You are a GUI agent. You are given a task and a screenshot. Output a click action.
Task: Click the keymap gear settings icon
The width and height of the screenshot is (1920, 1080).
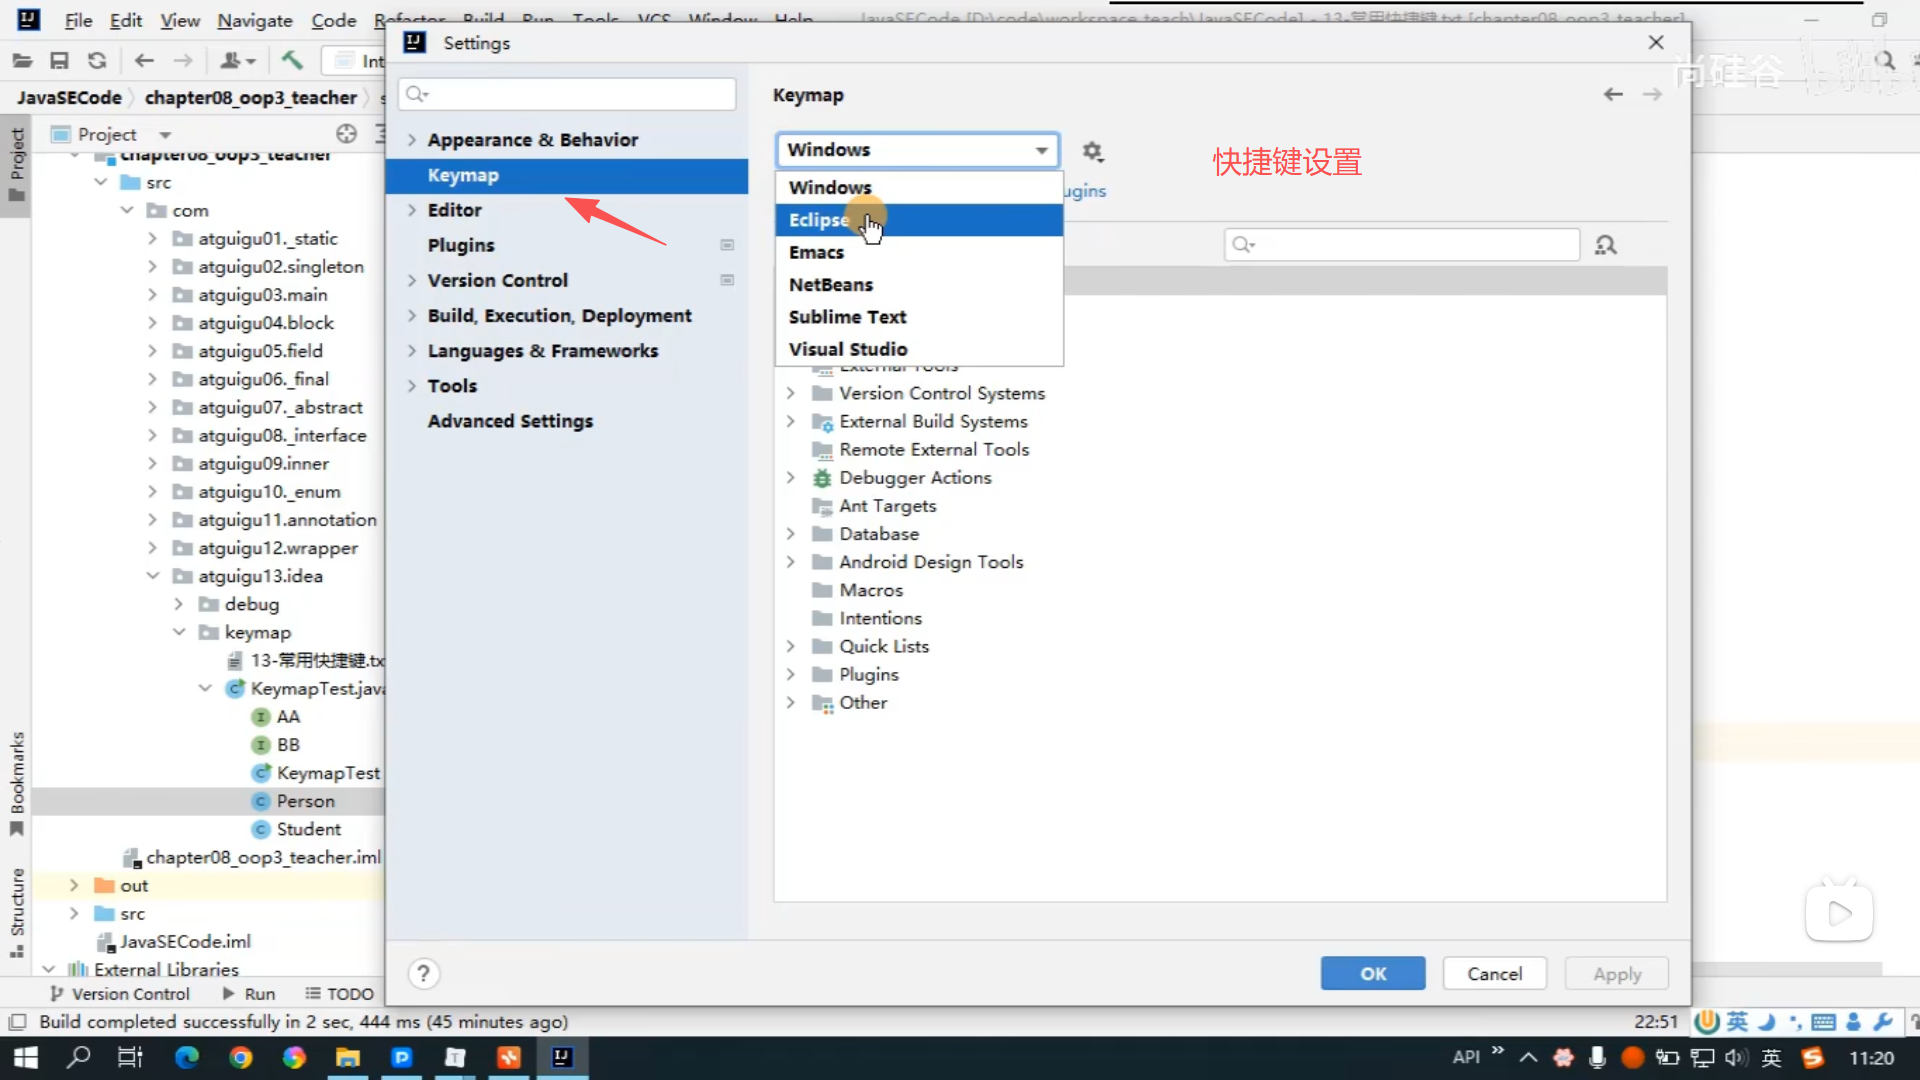click(1092, 151)
